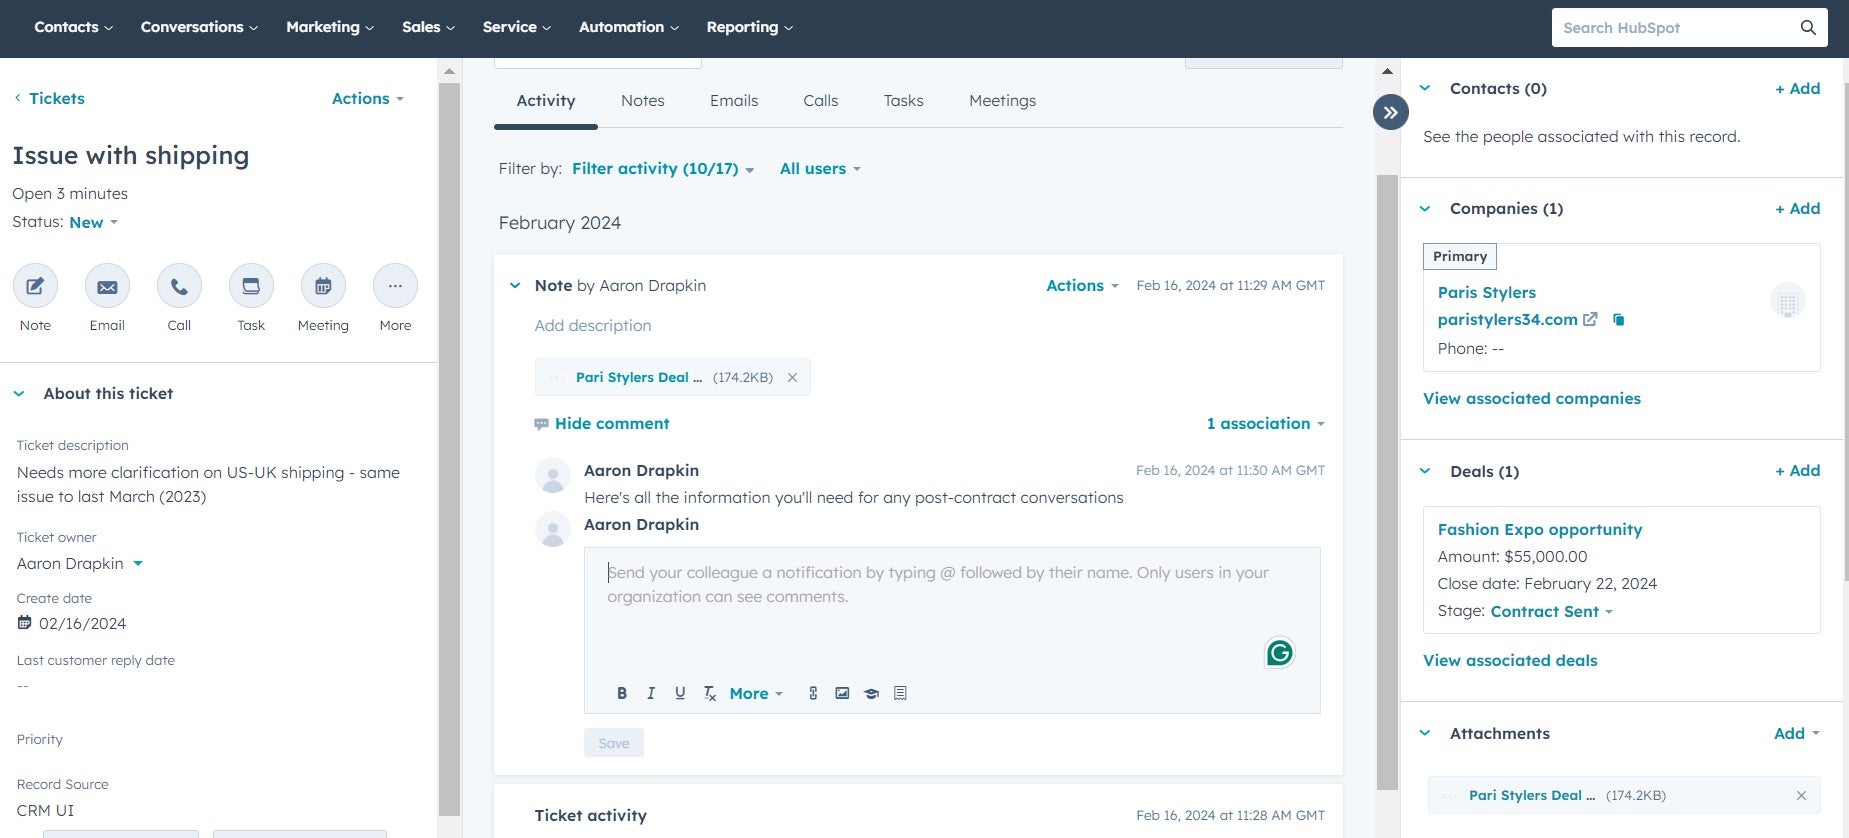Change deal stage Contract Sent dropdown

click(1552, 611)
